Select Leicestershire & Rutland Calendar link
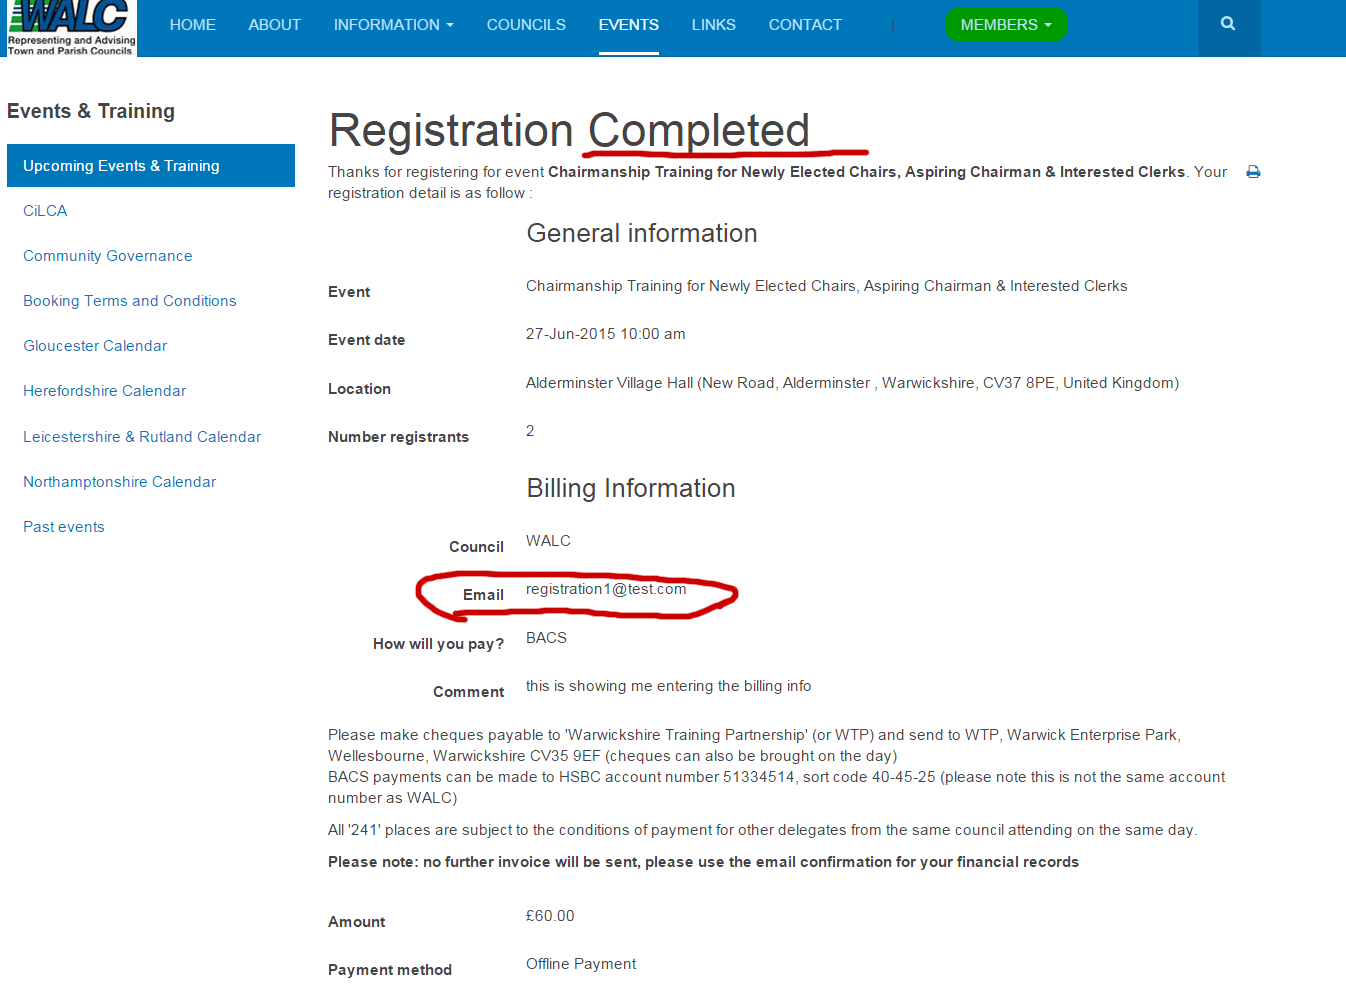The image size is (1346, 990). coord(142,437)
